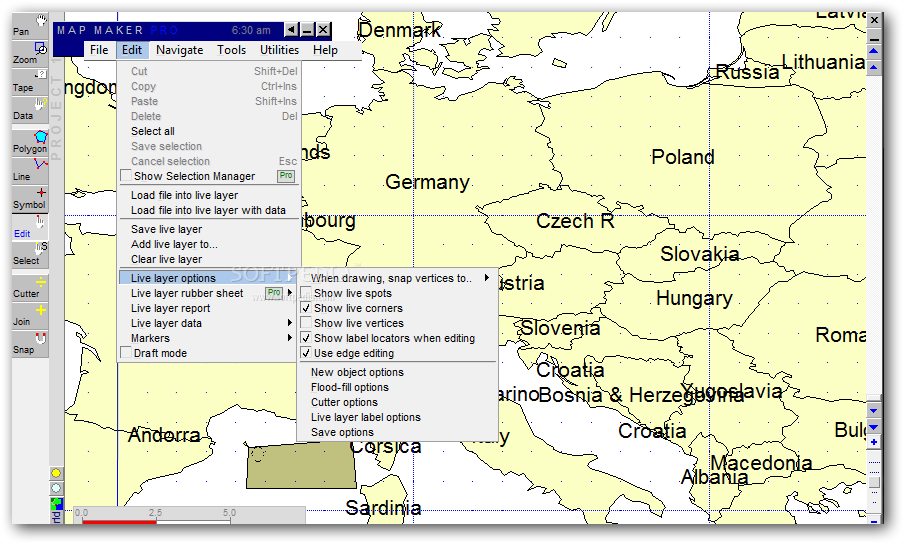Expand Markers submenu
Viewport: 904px width, 544px height.
pyautogui.click(x=208, y=338)
